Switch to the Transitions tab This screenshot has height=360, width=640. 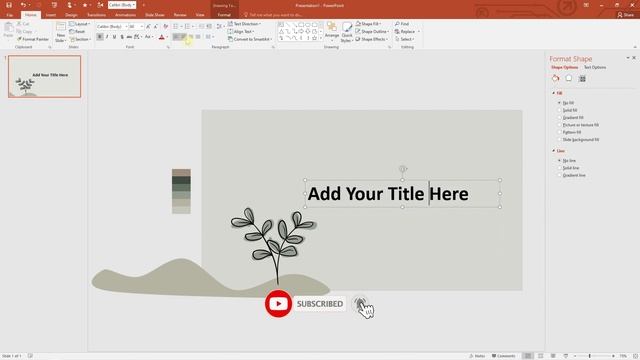point(96,15)
